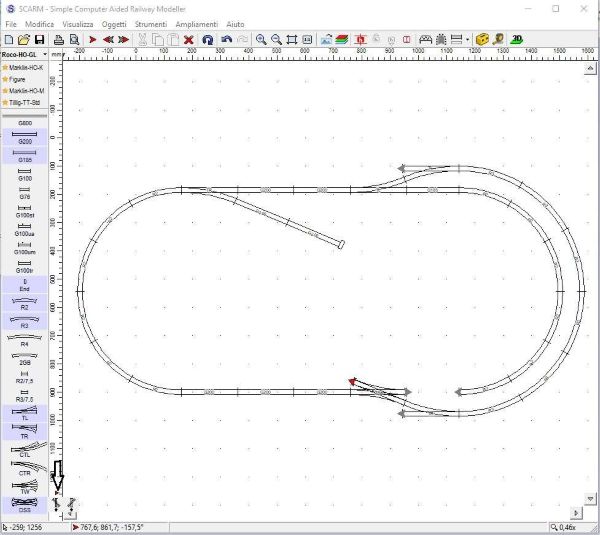Zoom in with the magnifier plus icon
This screenshot has width=600, height=535.
click(261, 39)
